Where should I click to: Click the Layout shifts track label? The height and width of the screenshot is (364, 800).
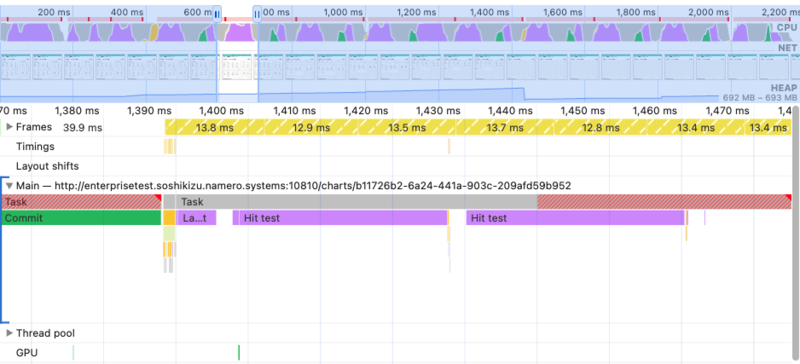(47, 166)
